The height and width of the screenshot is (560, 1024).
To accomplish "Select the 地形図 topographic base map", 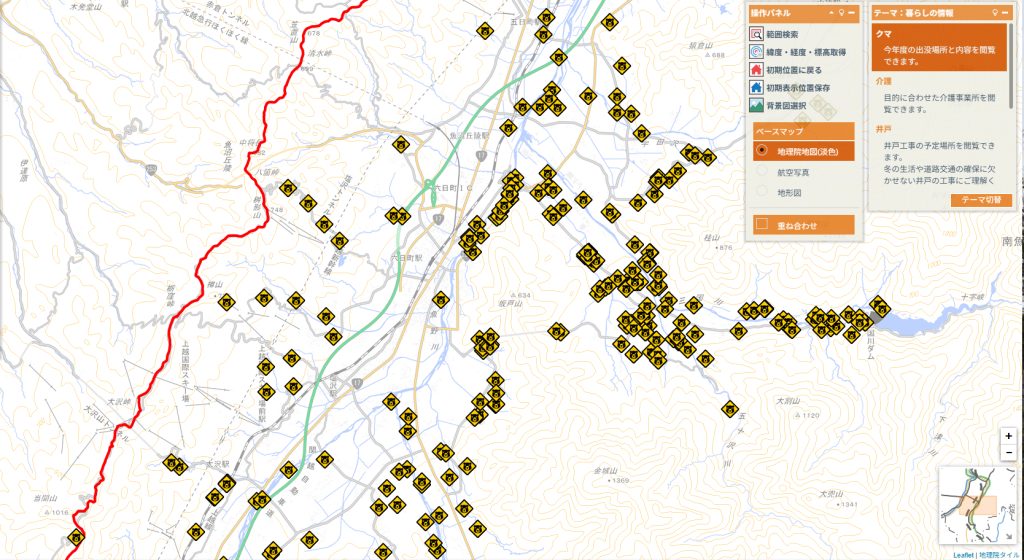I will tap(762, 191).
